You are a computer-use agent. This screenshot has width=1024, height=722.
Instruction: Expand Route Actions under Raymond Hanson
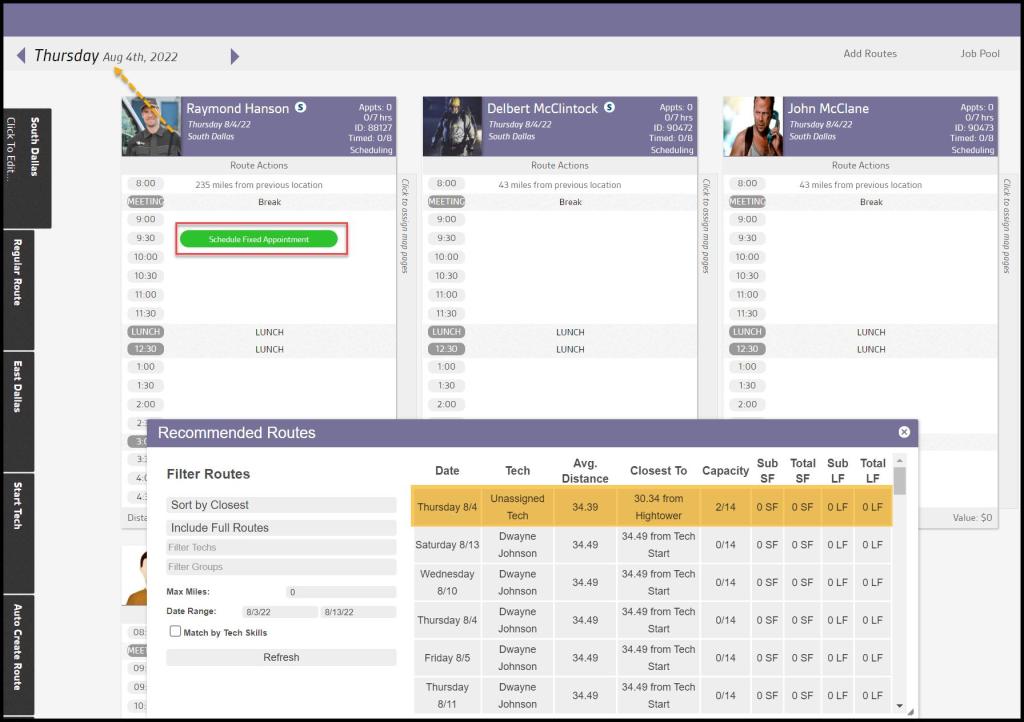tap(259, 166)
